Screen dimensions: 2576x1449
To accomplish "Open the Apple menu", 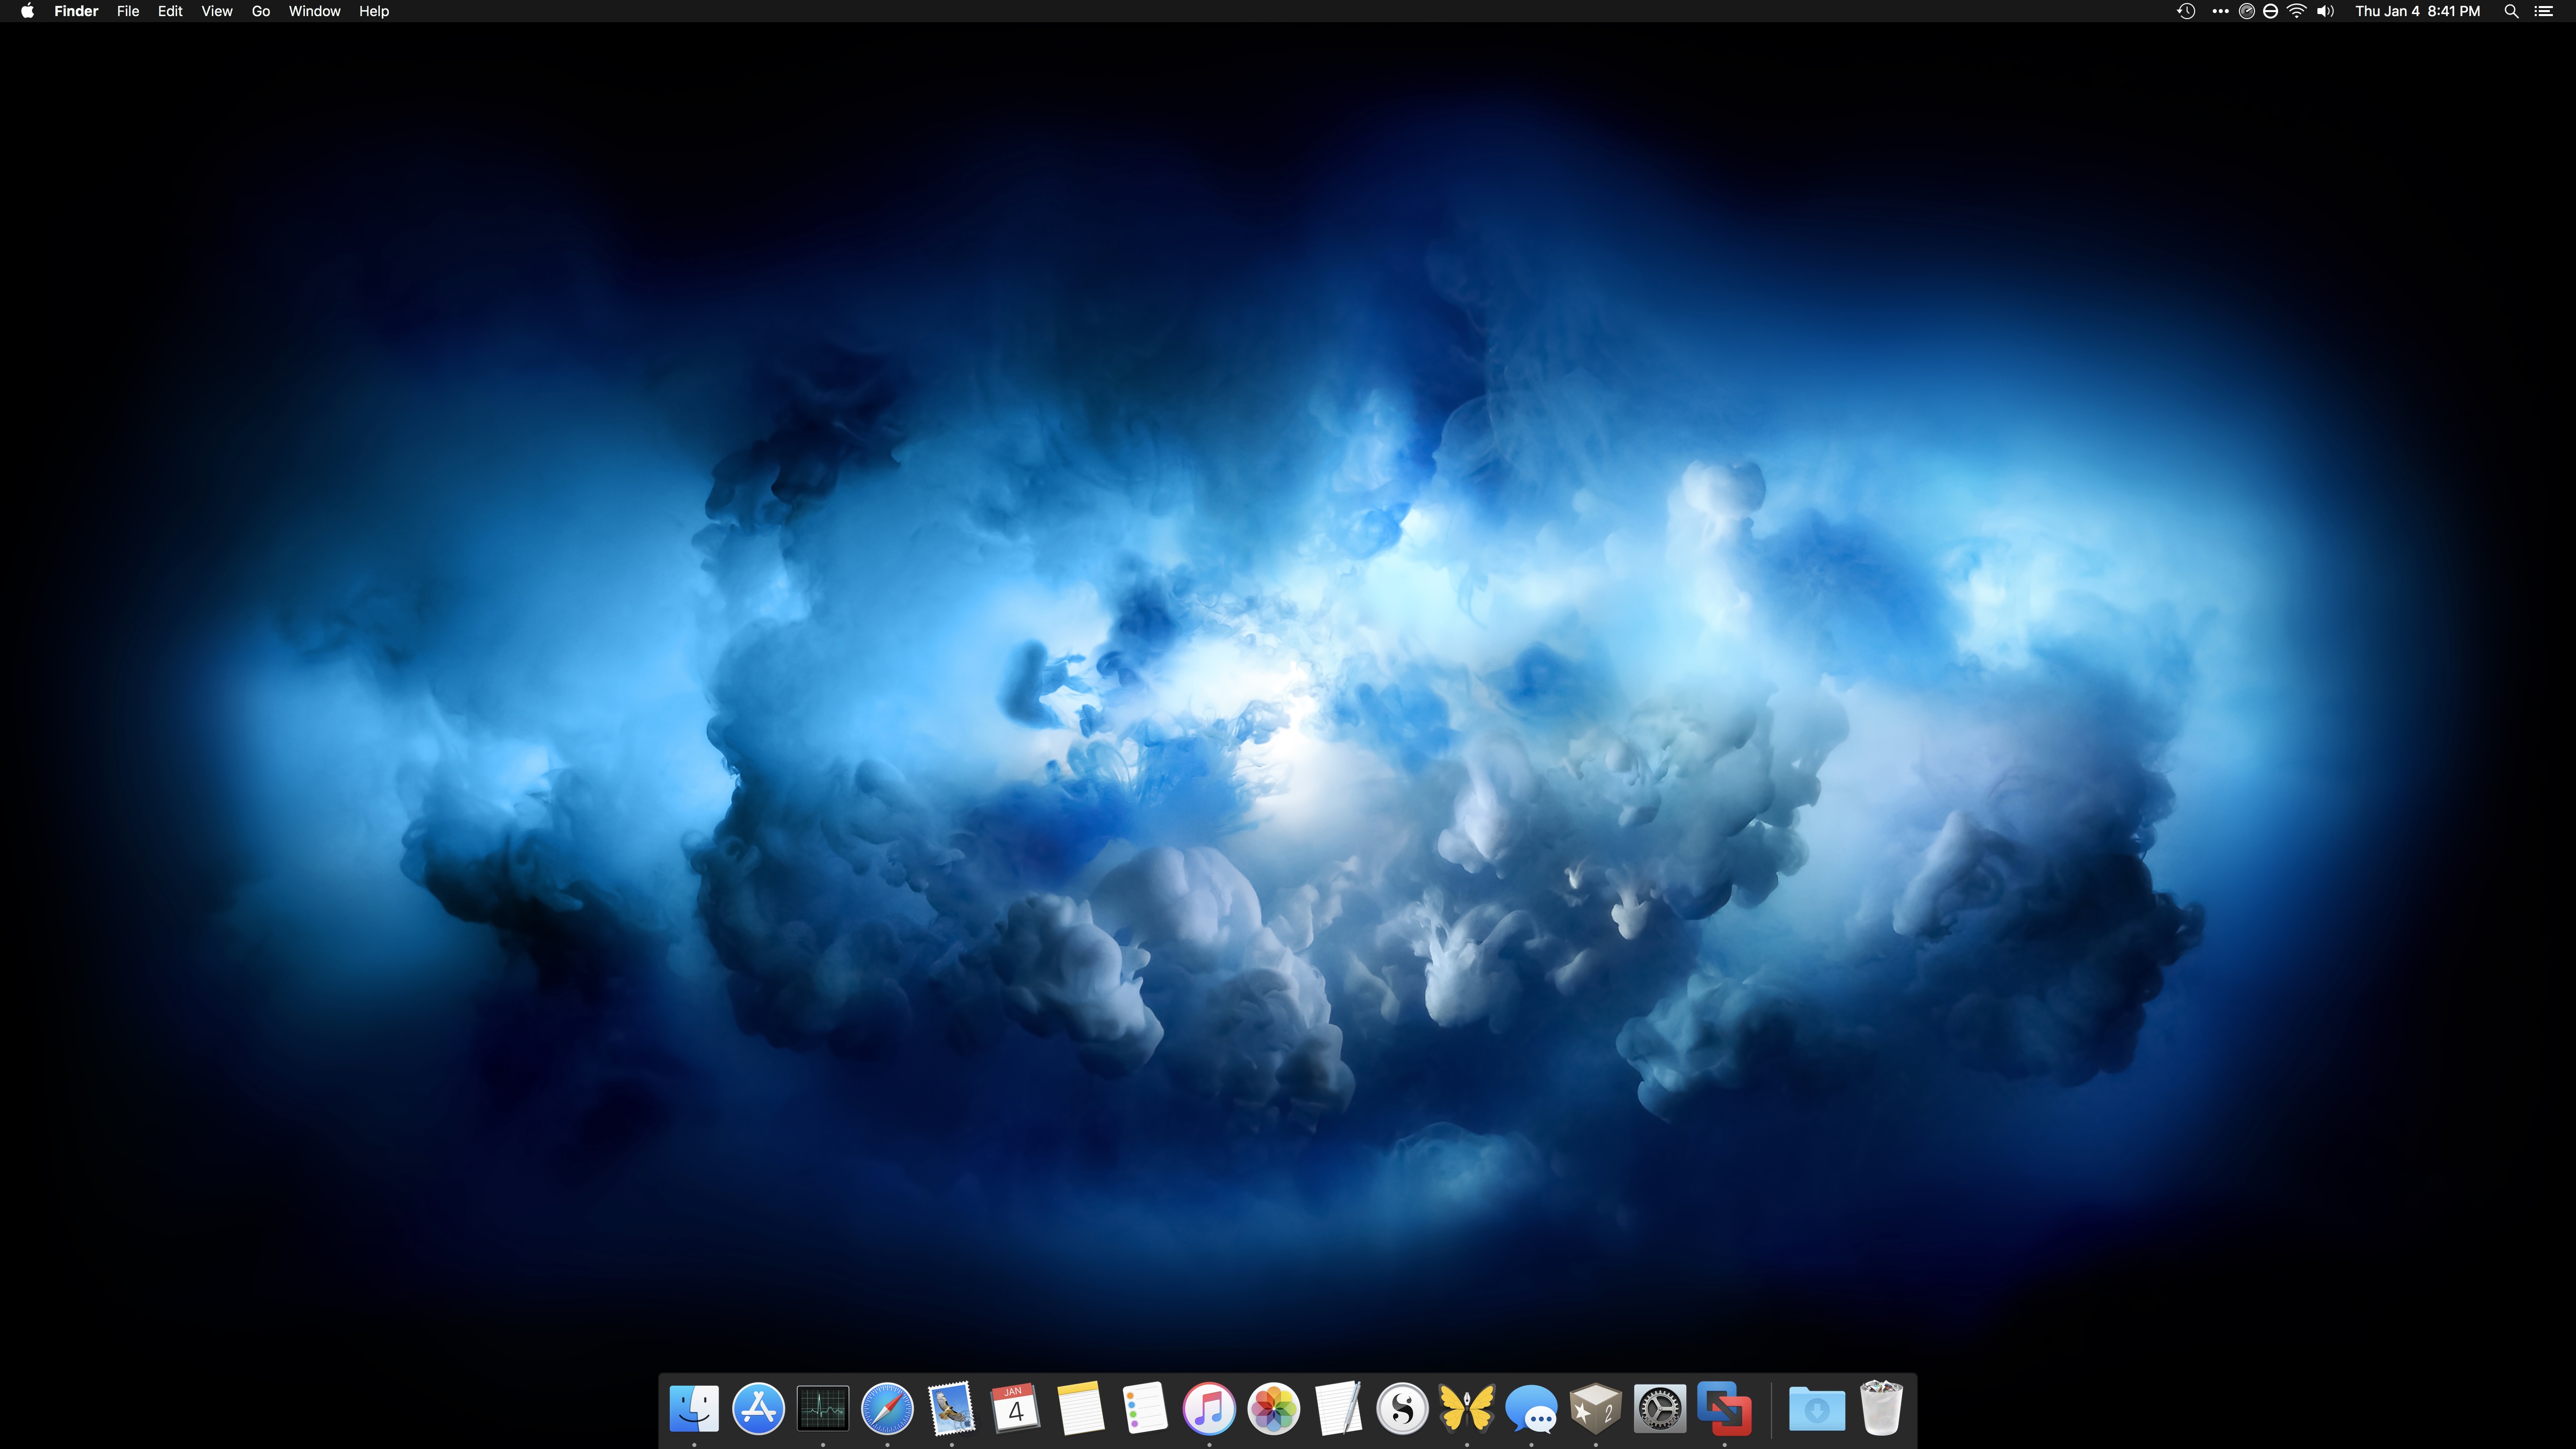I will [x=27, y=11].
